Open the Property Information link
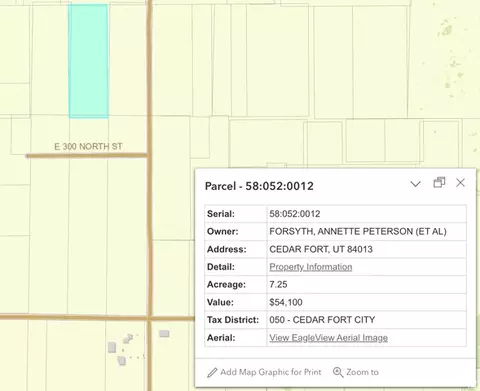This screenshot has width=480, height=391. point(311,267)
